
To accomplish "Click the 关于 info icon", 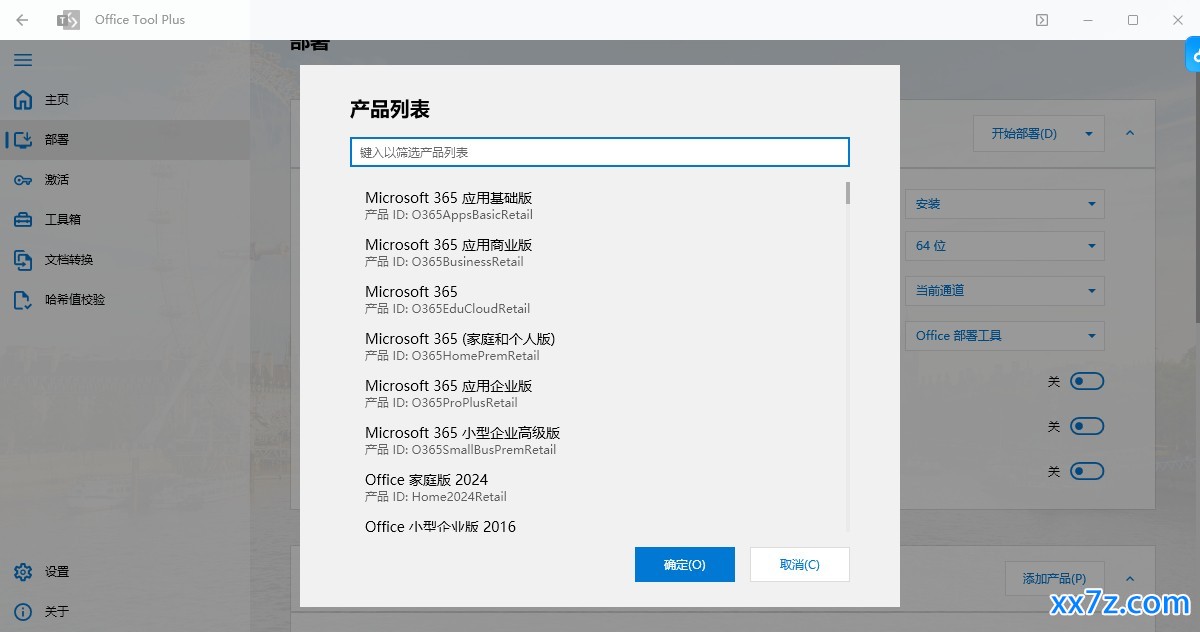I will (23, 611).
